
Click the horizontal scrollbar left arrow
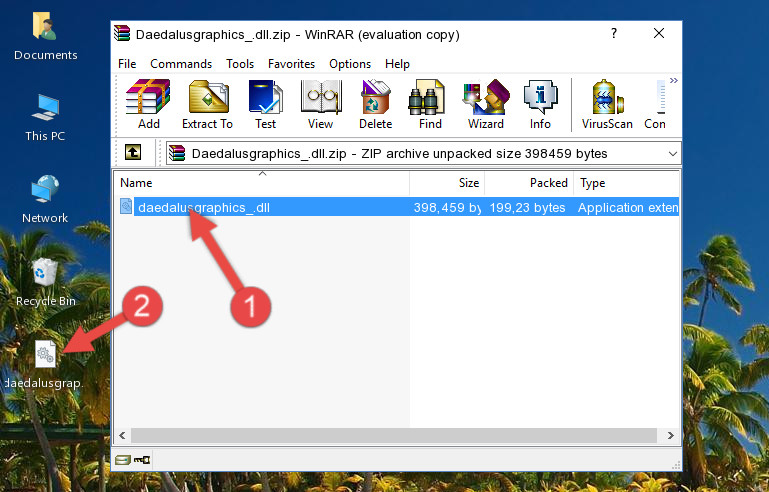tap(123, 436)
